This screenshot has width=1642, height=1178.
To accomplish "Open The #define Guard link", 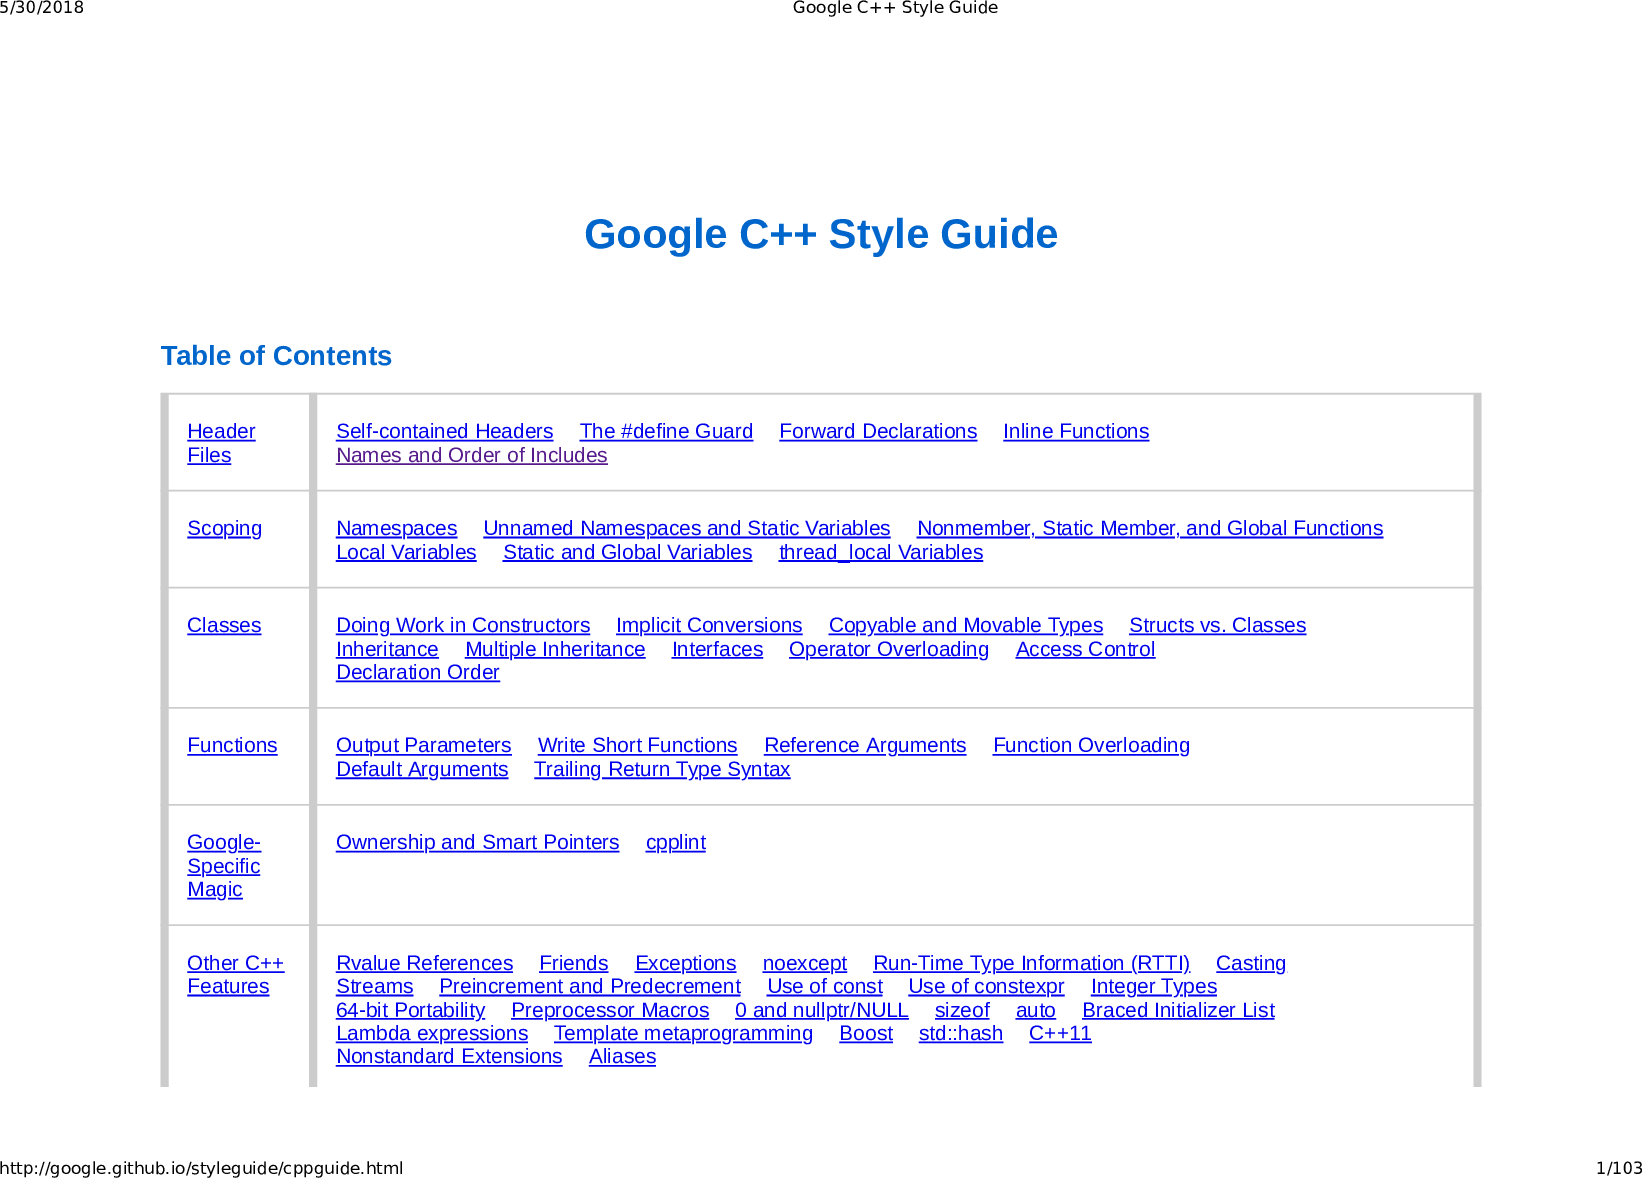I will click(666, 431).
